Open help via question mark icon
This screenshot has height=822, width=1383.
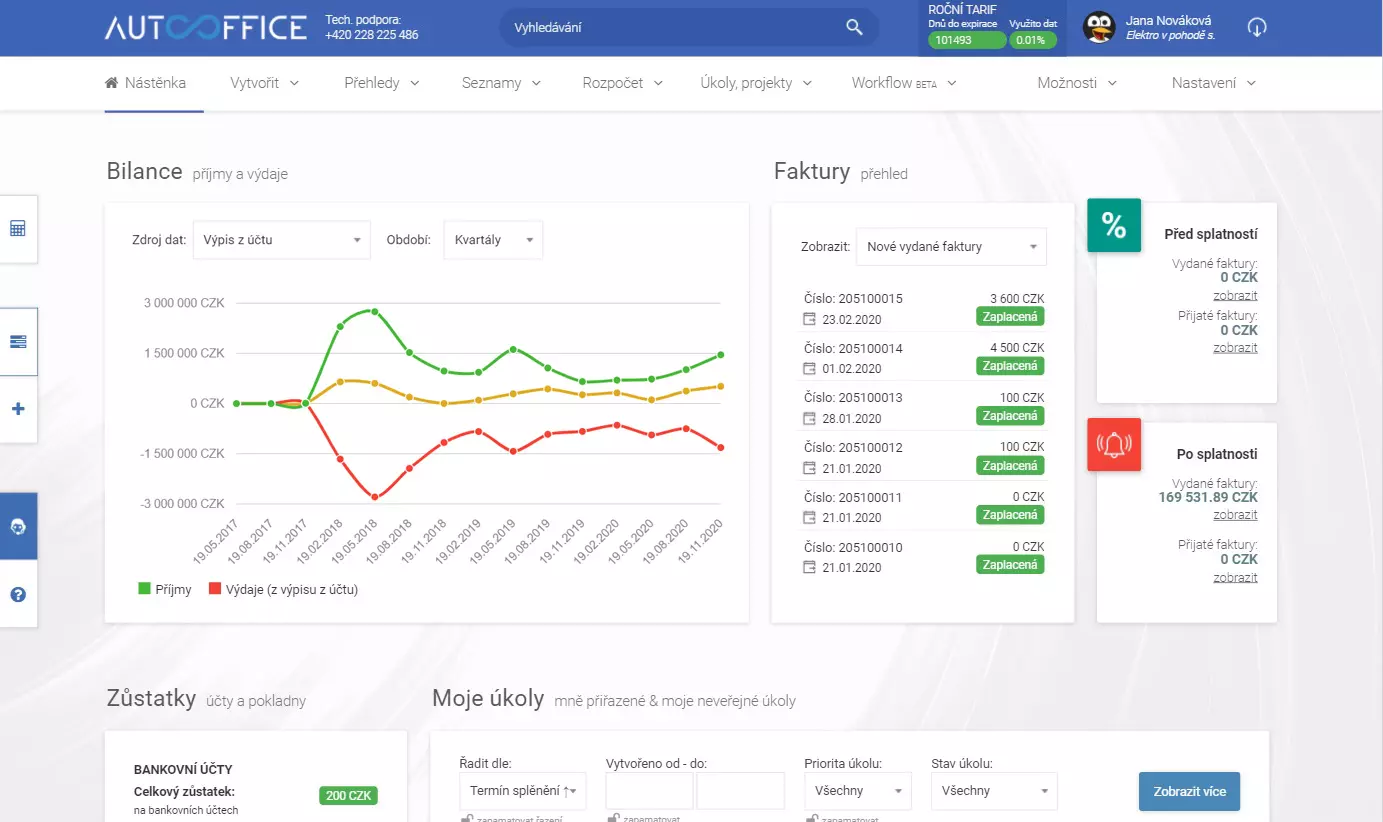click(x=18, y=594)
